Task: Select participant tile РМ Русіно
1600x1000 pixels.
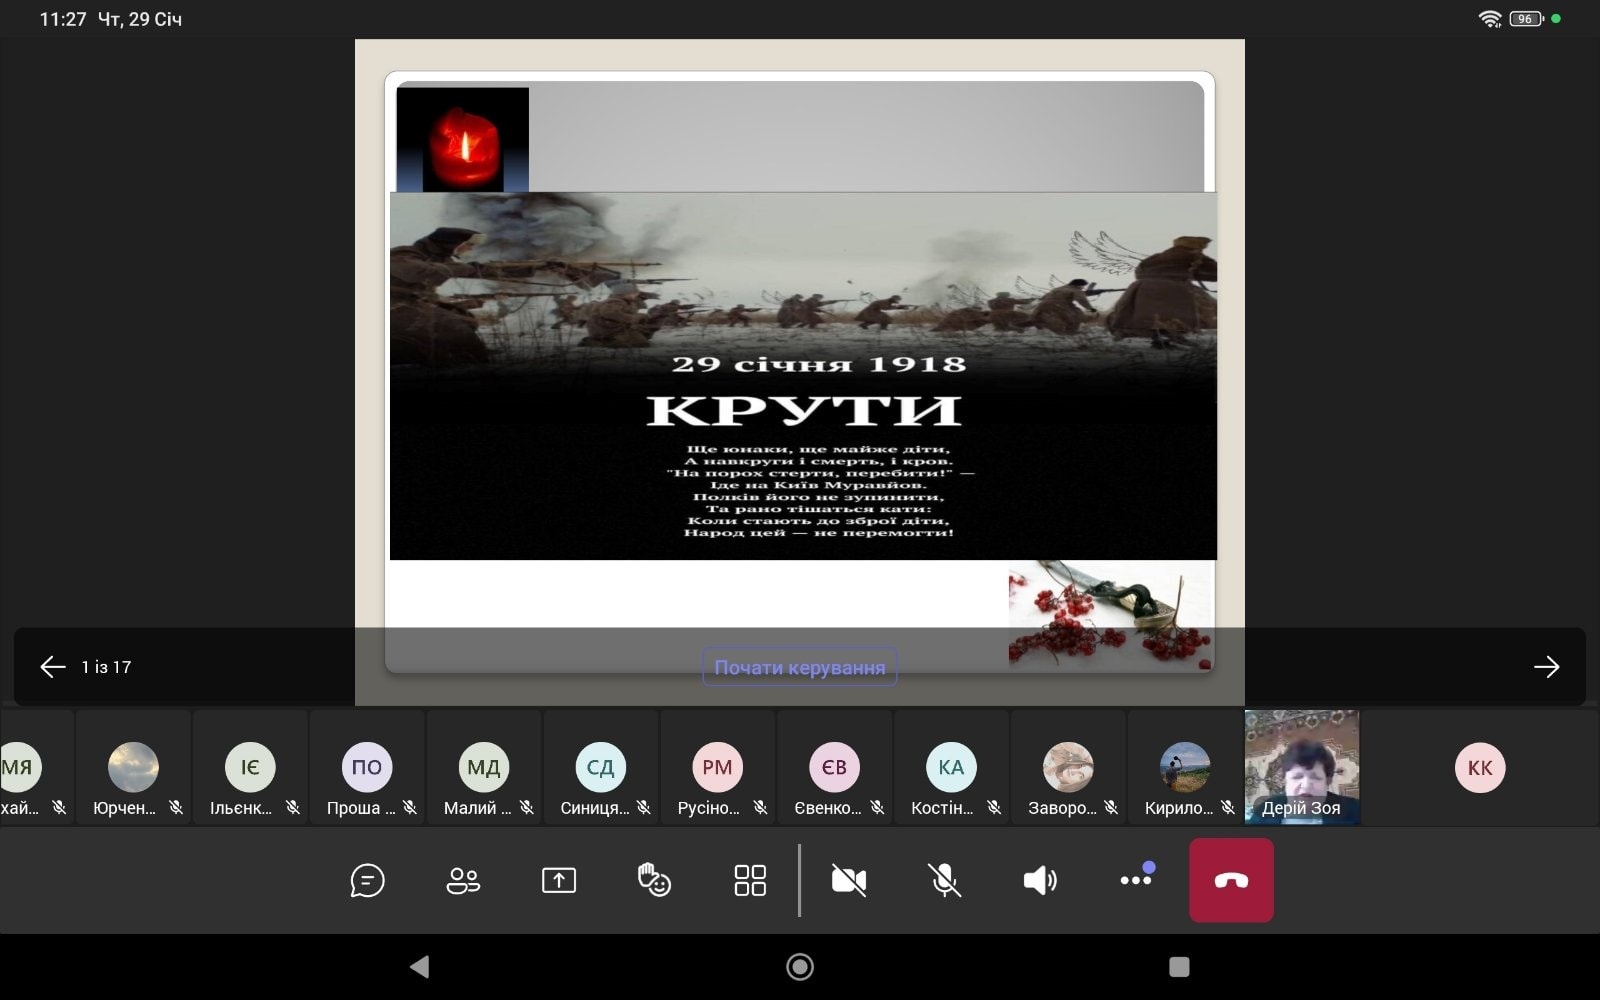Action: pyautogui.click(x=717, y=768)
